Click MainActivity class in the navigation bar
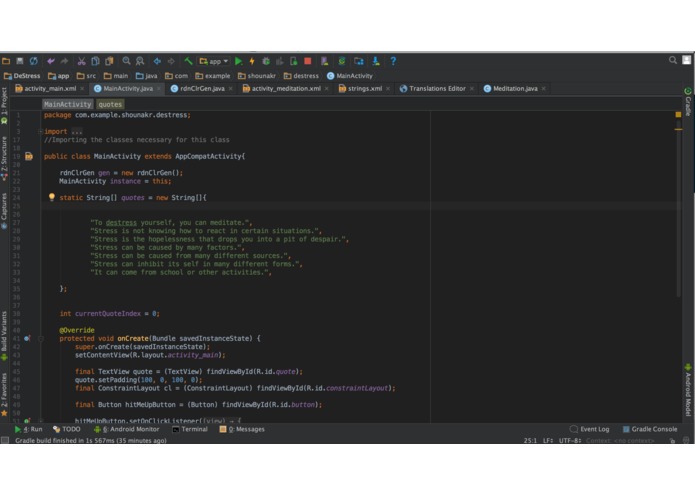Viewport: 695px width, 494px height. (350, 76)
